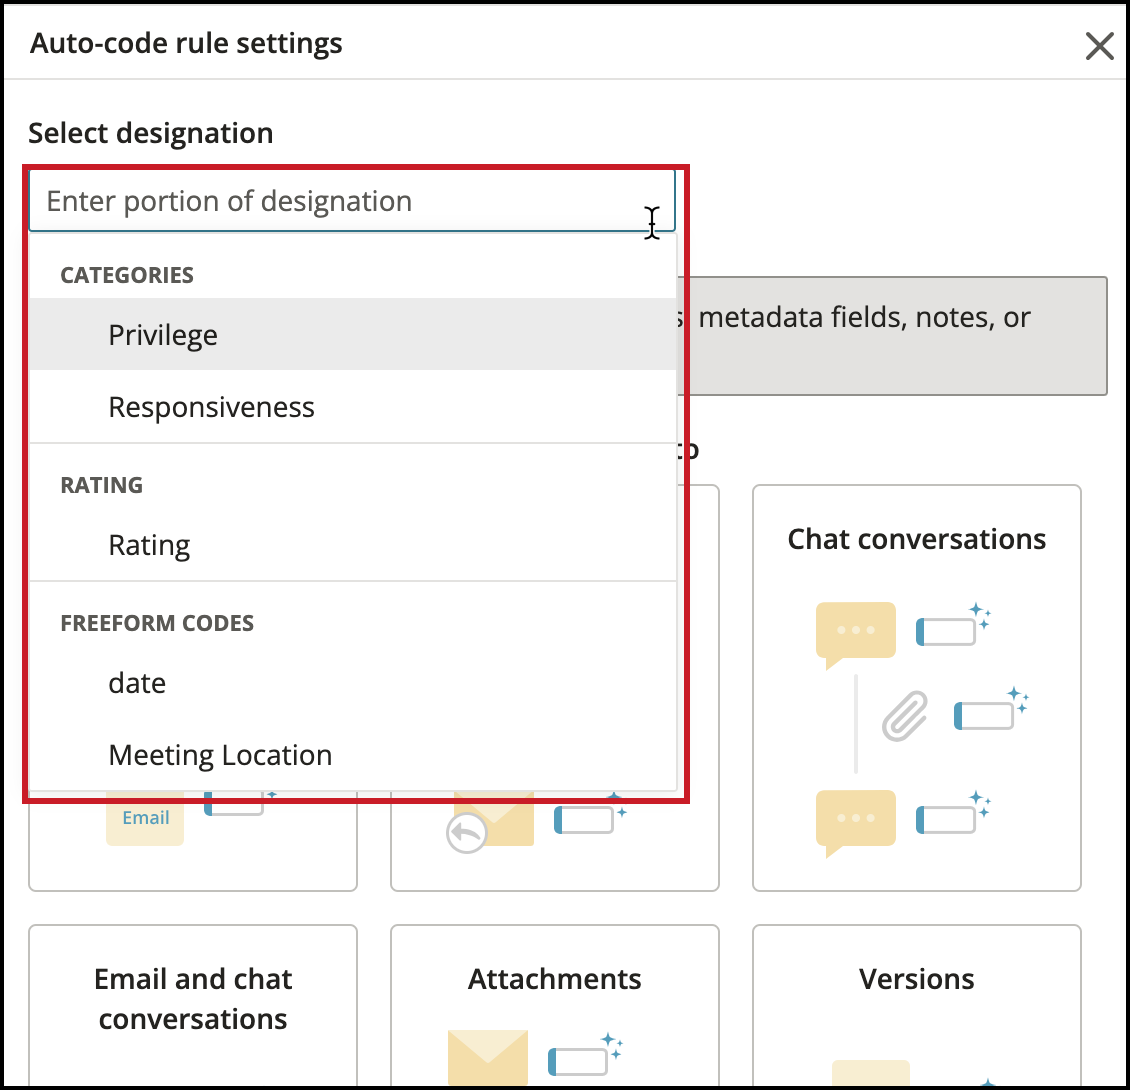The image size is (1130, 1090).
Task: Choose Meeting Location freeform code
Action: 352,755
